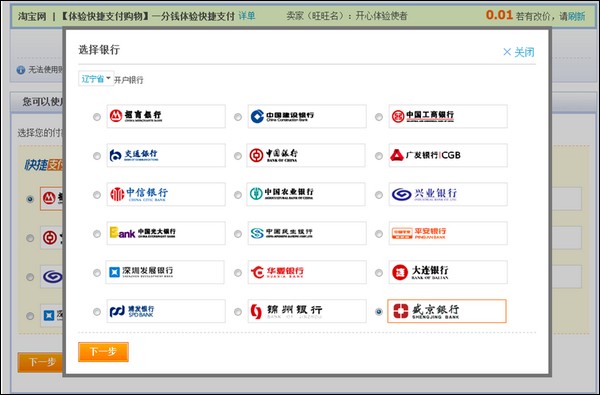This screenshot has height=395, width=600.
Task: Select the 兴业银行 radio button
Action: coord(379,195)
